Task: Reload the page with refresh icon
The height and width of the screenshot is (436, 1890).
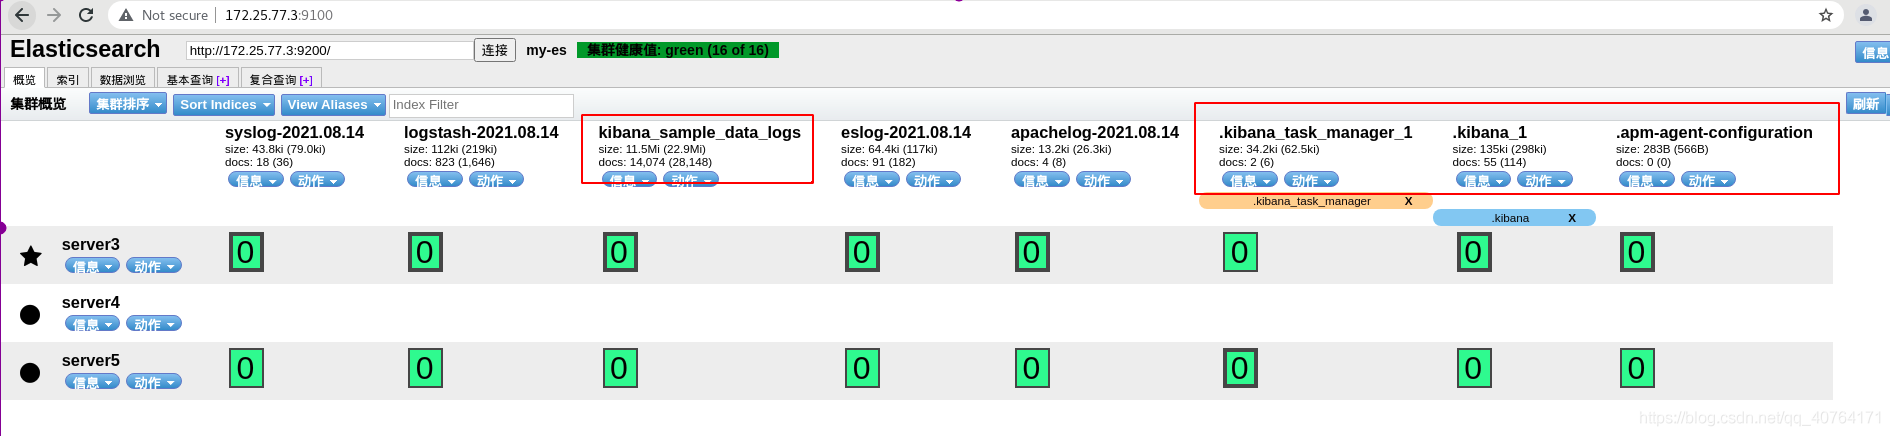Action: point(86,15)
